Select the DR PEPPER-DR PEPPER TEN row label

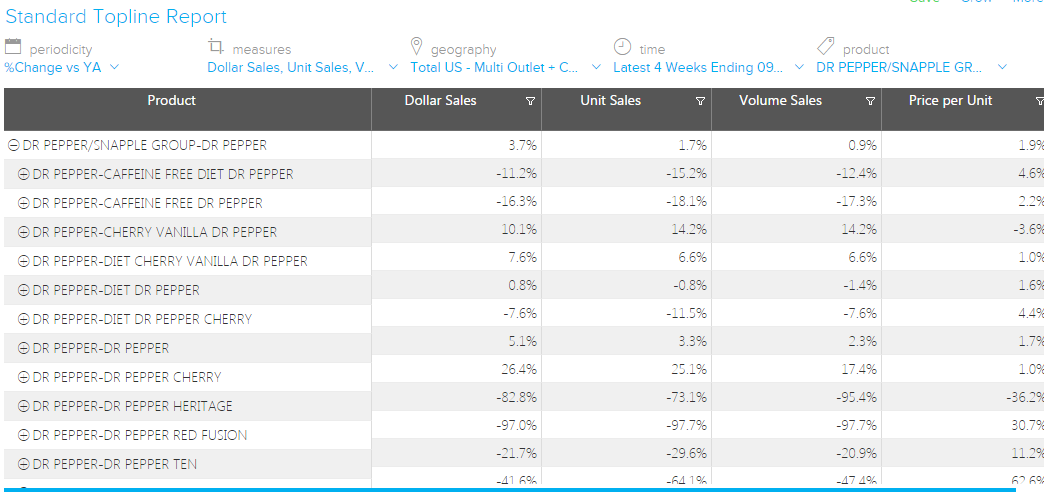click(x=114, y=464)
